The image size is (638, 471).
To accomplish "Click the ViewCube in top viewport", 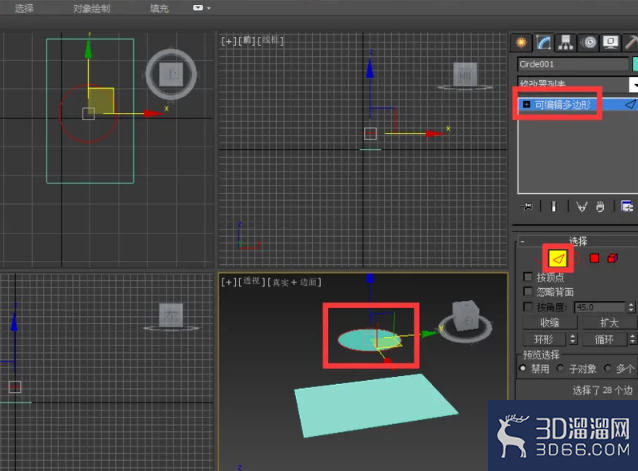I will coord(171,74).
